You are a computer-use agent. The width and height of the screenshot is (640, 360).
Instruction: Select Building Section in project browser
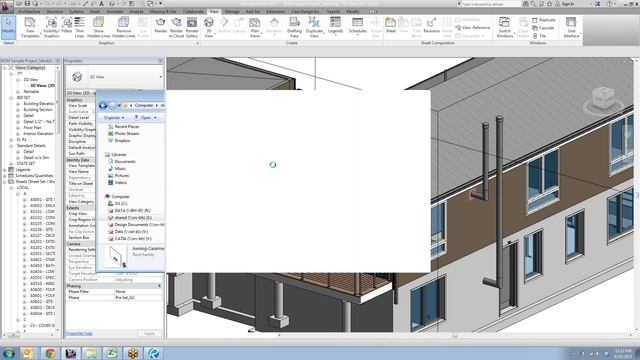point(38,109)
